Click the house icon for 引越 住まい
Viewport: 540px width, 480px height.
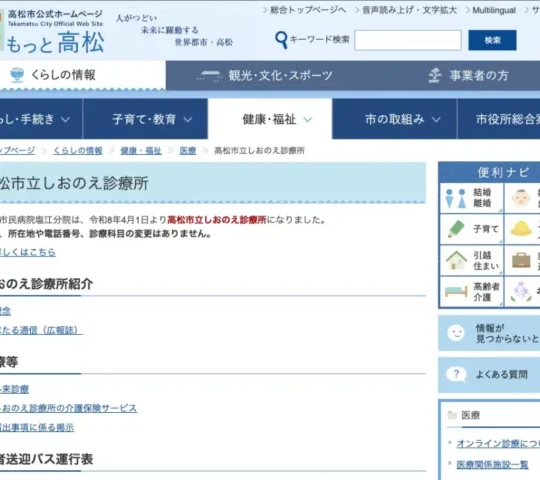pyautogui.click(x=456, y=260)
